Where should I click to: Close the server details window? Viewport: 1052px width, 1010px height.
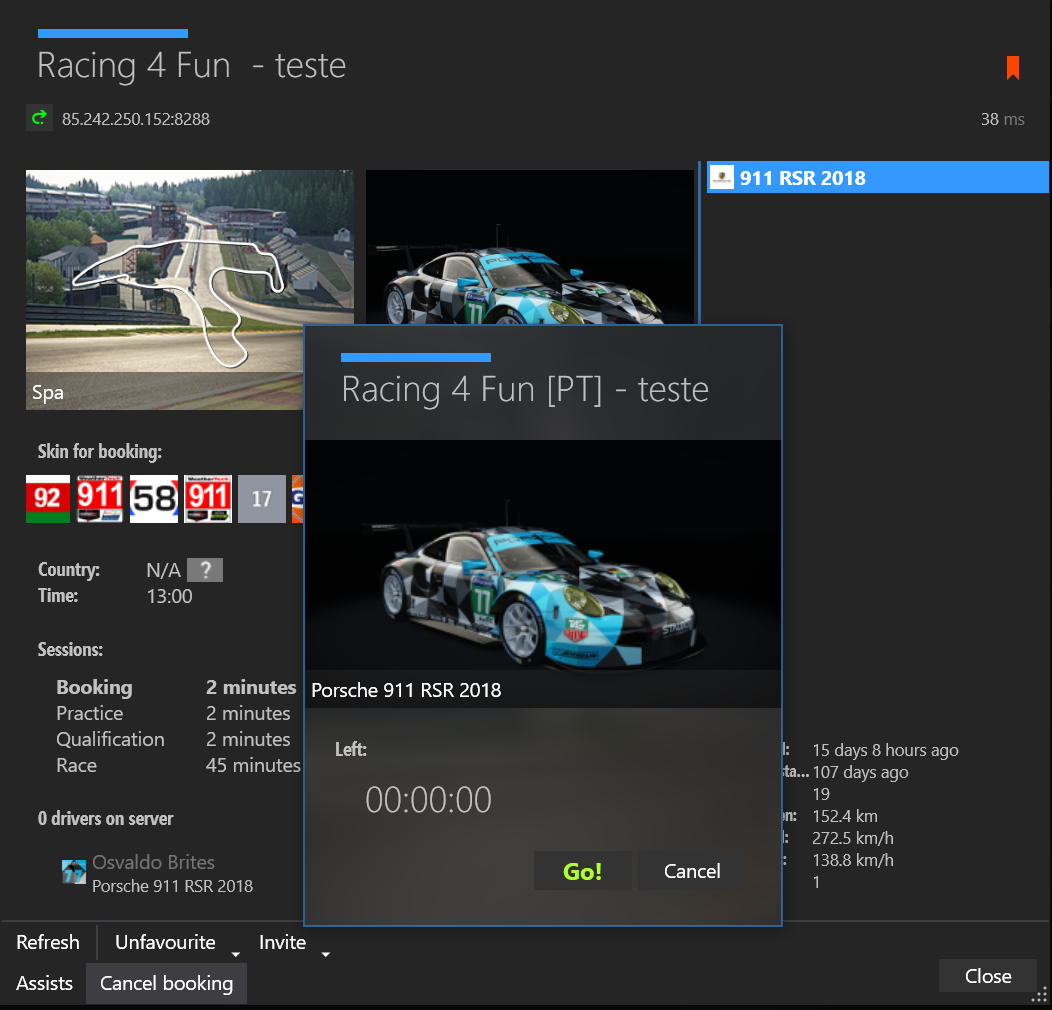tap(988, 976)
